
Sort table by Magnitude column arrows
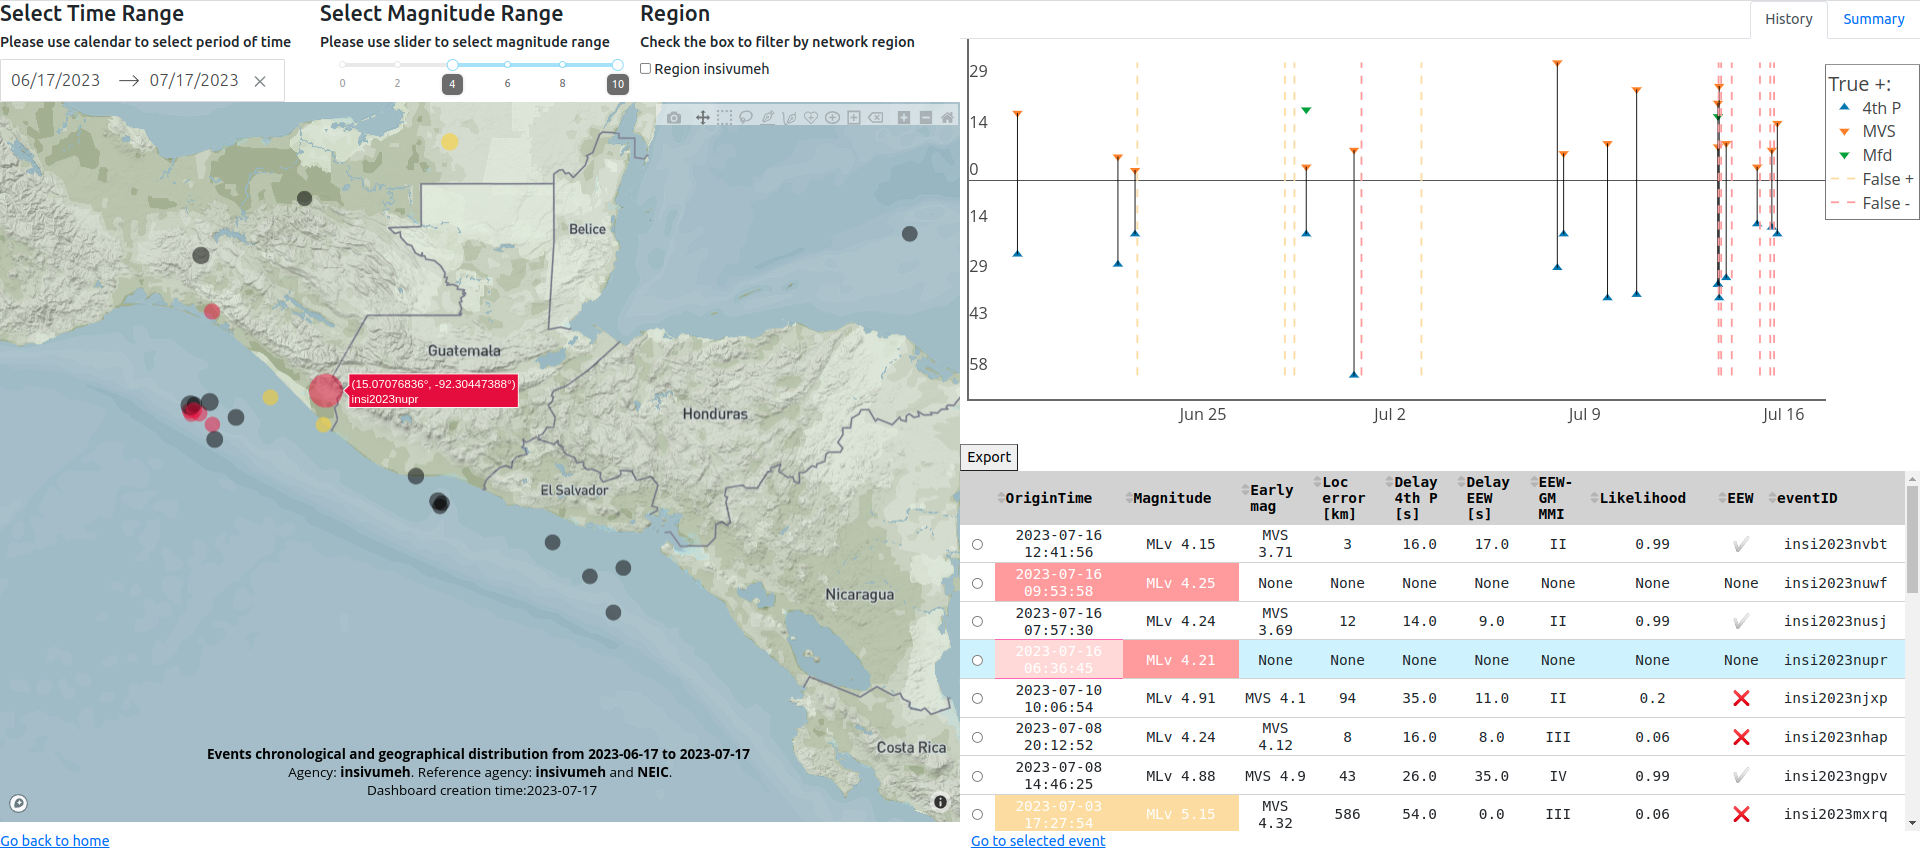[x=1129, y=498]
